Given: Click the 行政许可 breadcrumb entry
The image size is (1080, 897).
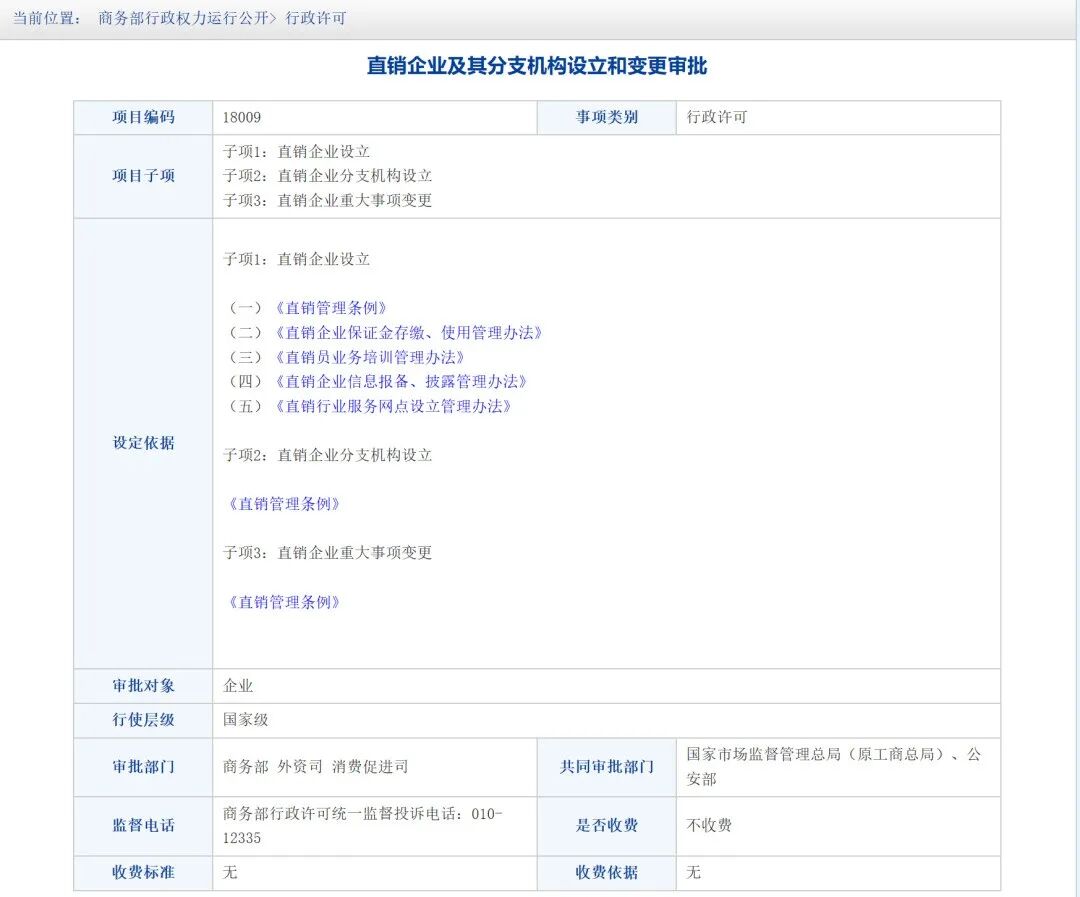Looking at the screenshot, I should pos(316,18).
